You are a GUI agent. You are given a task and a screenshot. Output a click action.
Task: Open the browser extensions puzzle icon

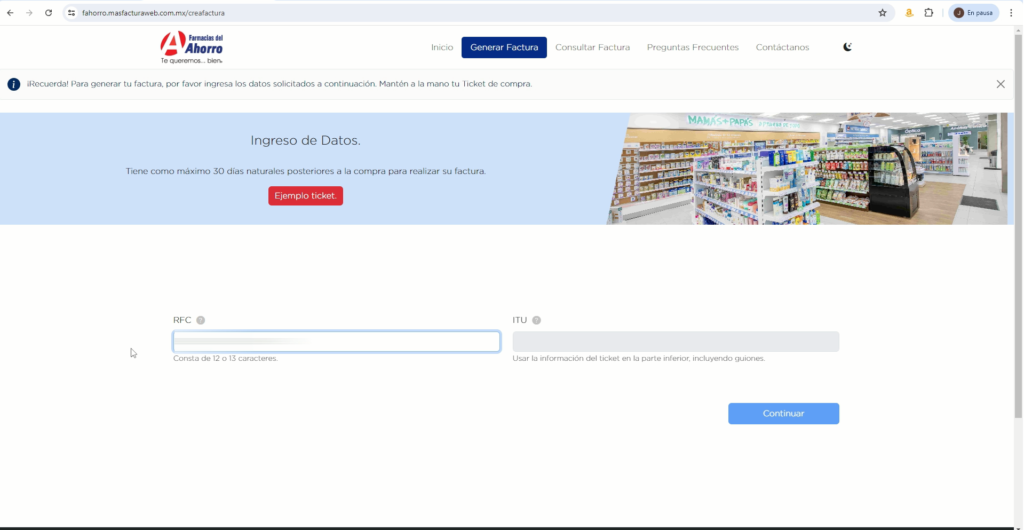929,13
